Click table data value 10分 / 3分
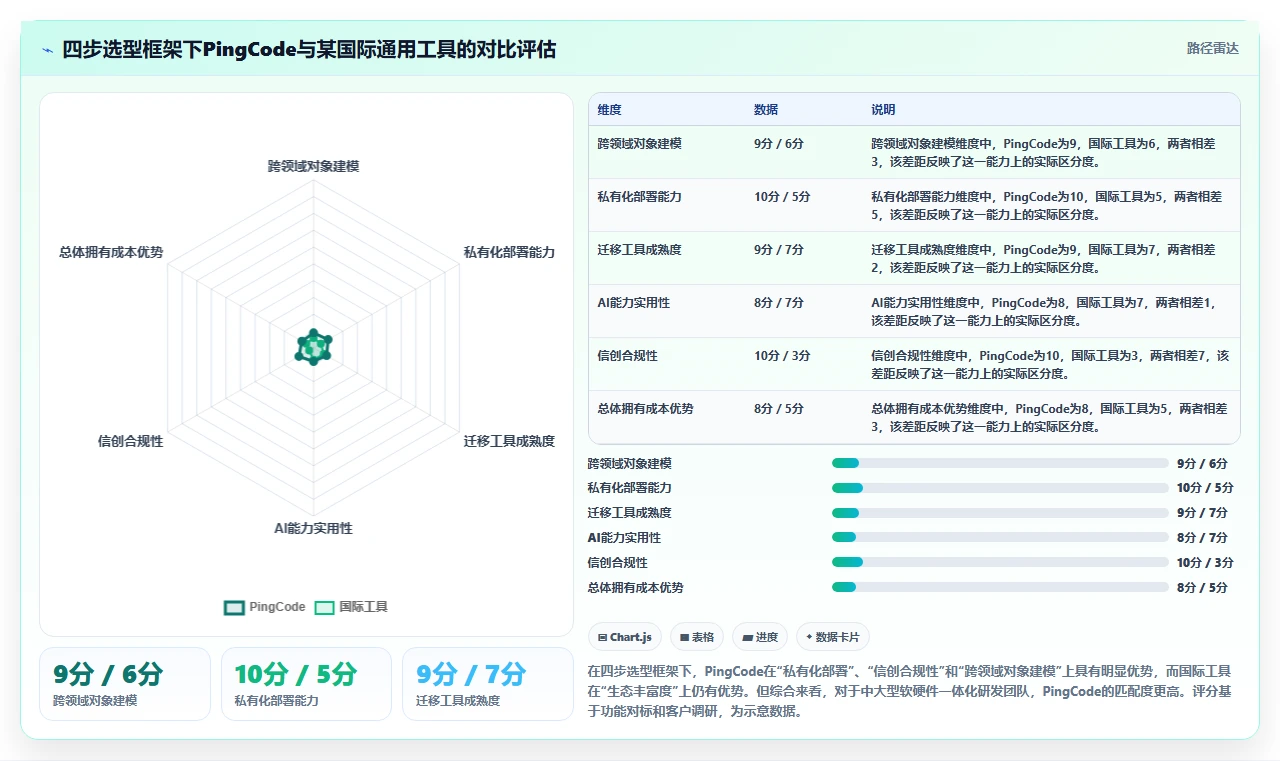 pos(782,356)
